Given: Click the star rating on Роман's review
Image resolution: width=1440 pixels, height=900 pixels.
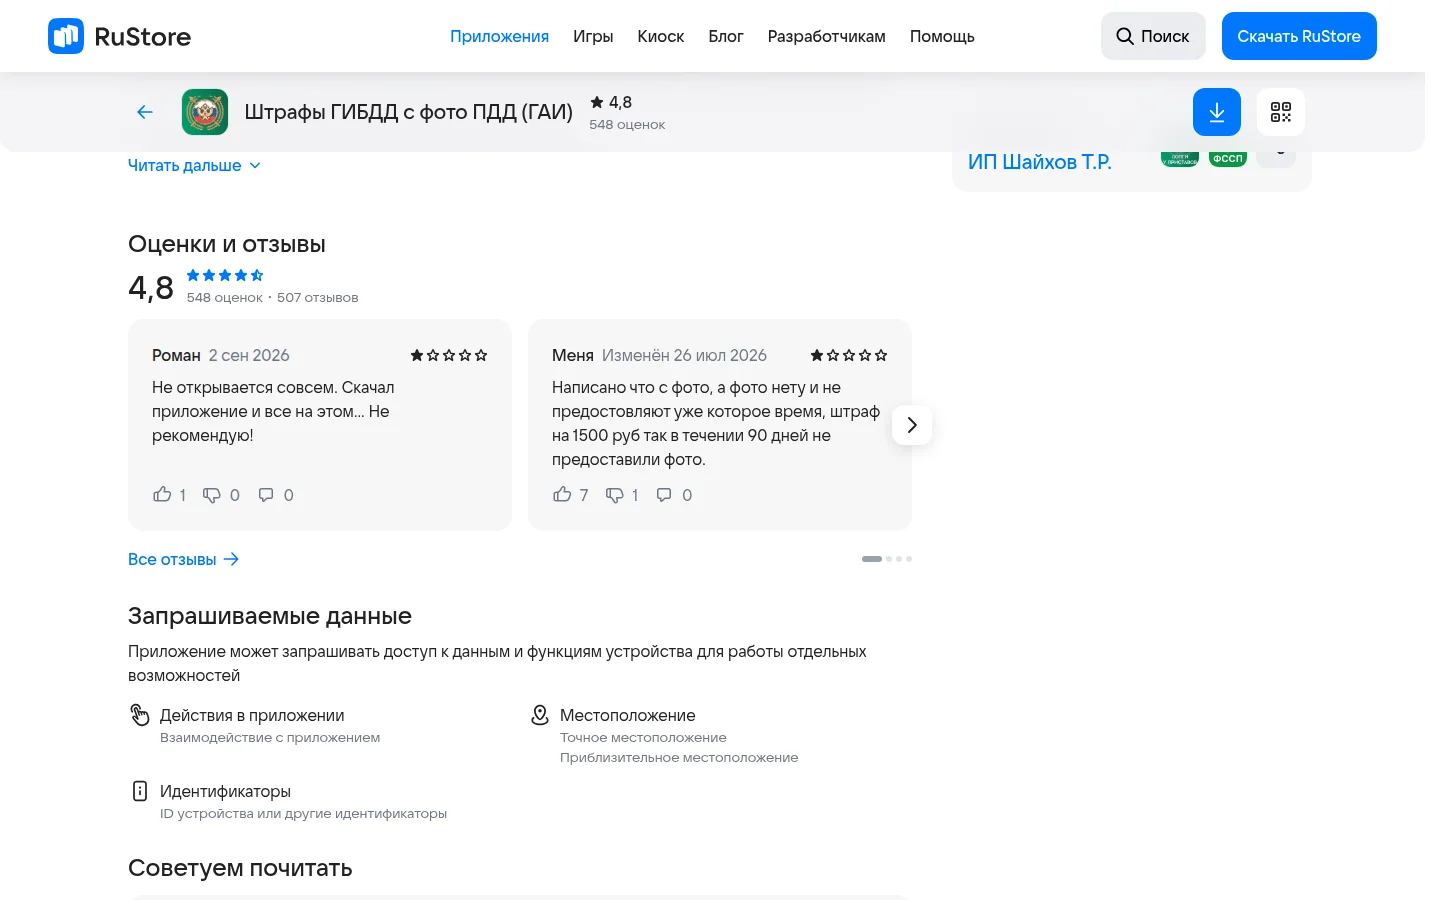Looking at the screenshot, I should (x=449, y=355).
